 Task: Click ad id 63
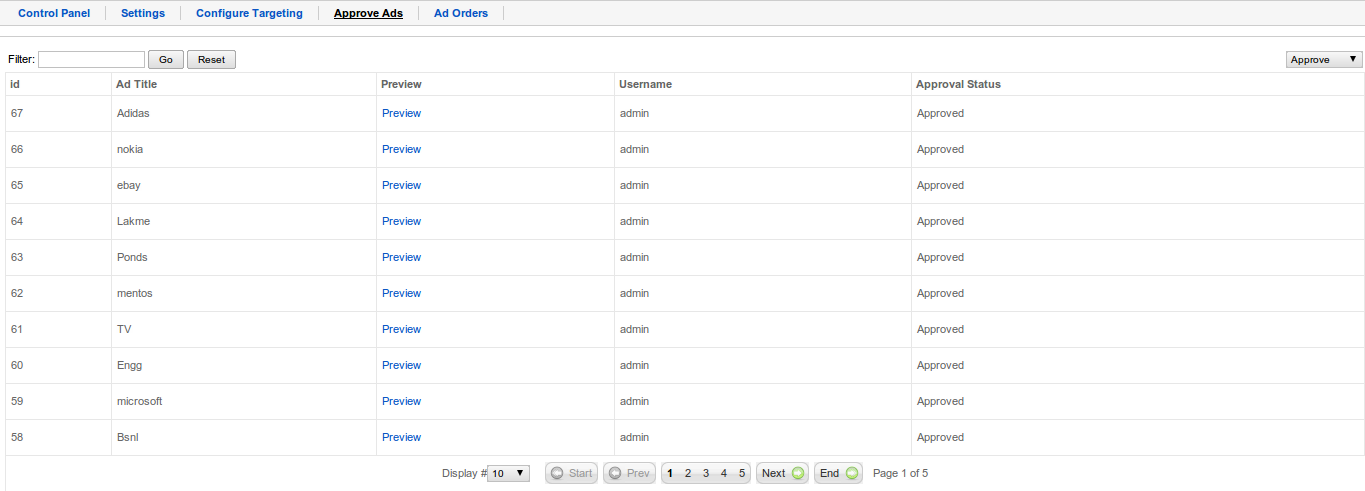tap(17, 257)
